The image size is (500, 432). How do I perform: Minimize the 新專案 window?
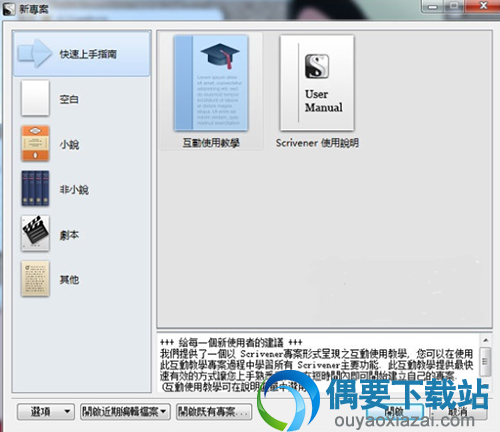(432, 6)
